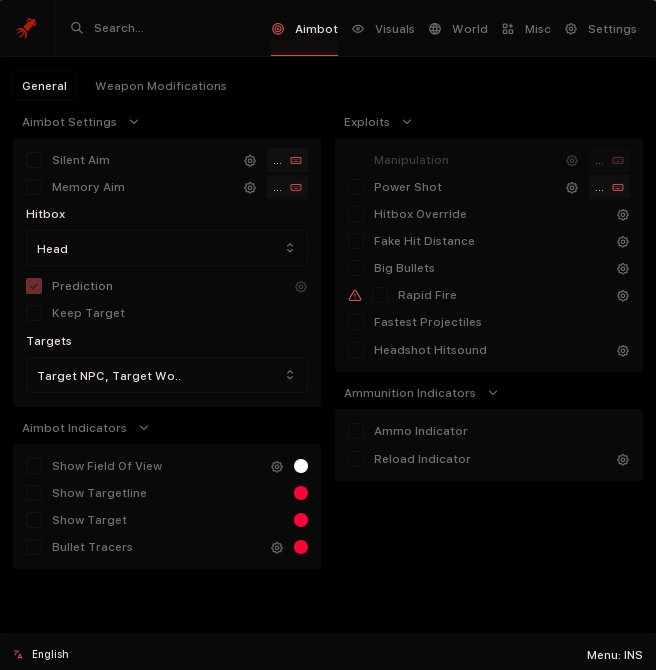Toggle Rapid Fire checkbox
The height and width of the screenshot is (670, 656).
coord(380,295)
